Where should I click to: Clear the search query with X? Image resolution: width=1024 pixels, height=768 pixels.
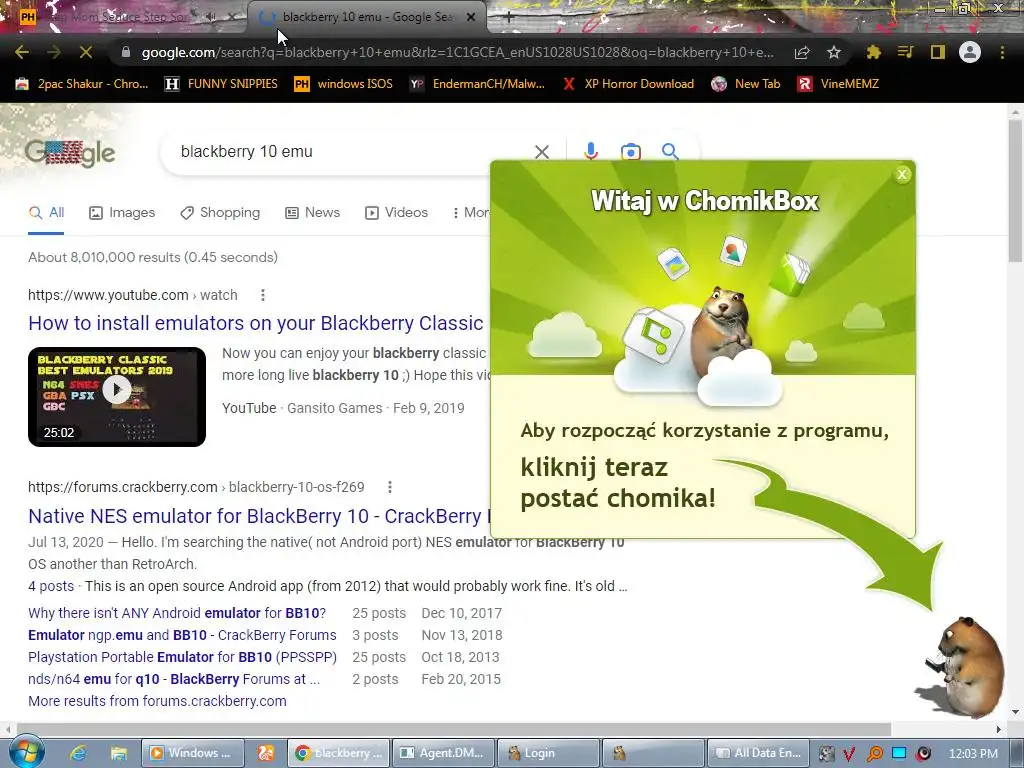541,152
